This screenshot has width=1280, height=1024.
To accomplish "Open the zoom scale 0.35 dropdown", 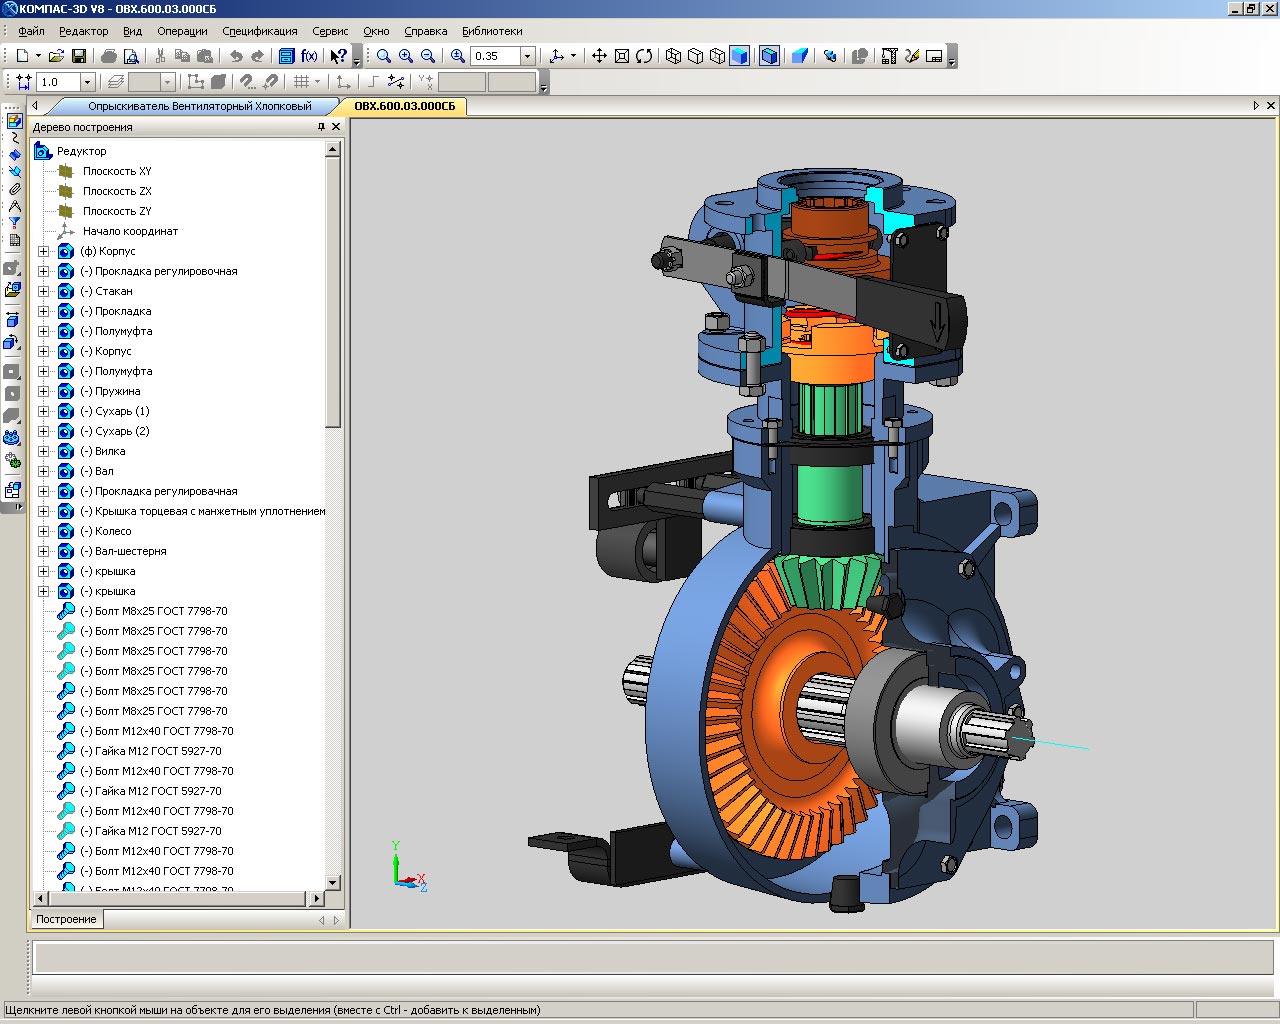I will [x=528, y=56].
